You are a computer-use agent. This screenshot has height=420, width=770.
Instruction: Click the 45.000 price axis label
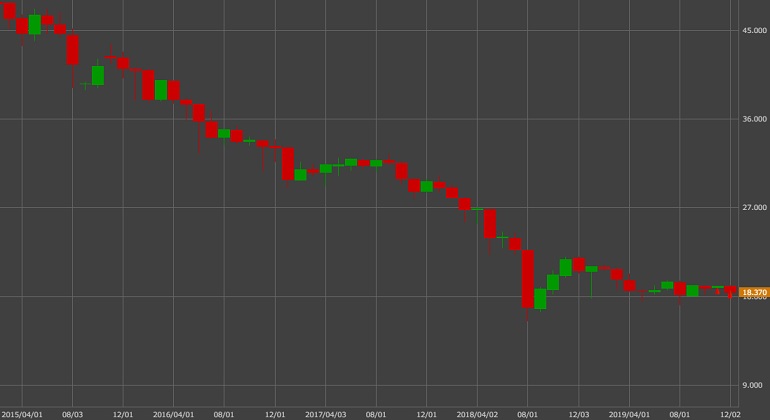[754, 30]
